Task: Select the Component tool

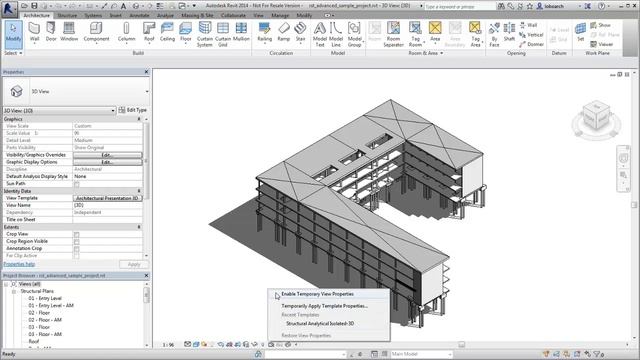Action: (96, 32)
